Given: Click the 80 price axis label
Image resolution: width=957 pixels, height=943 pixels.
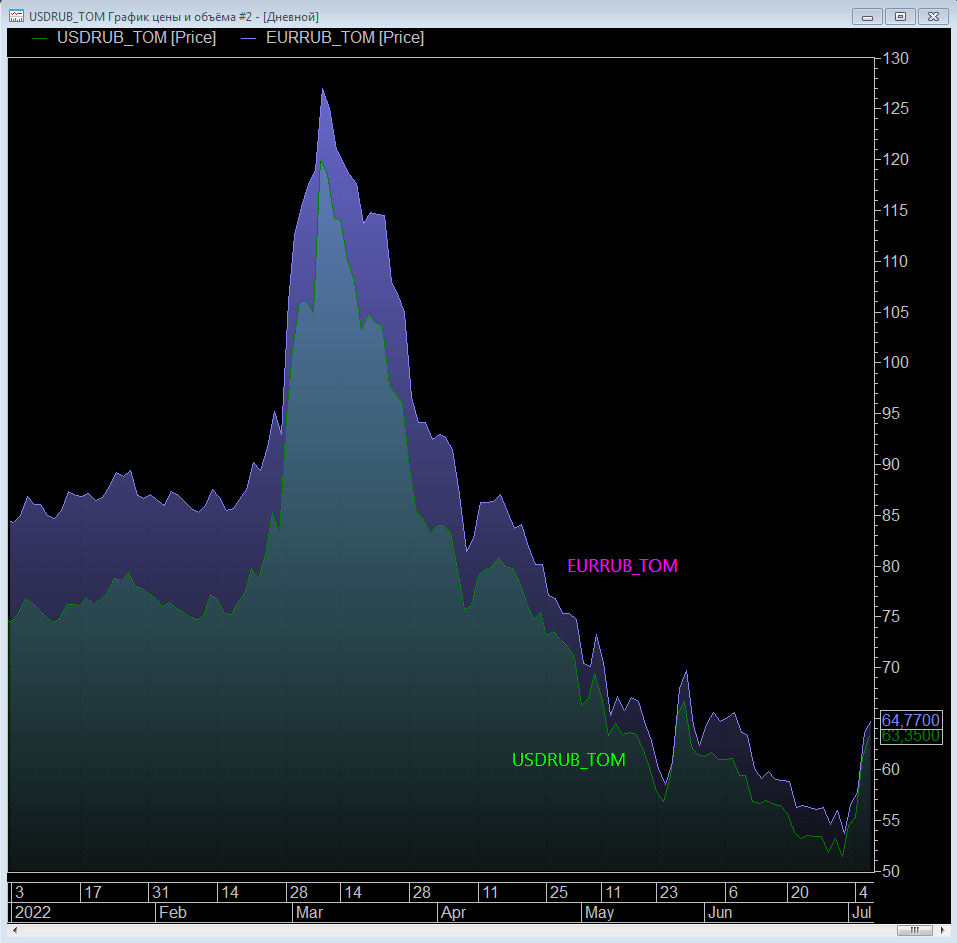Looking at the screenshot, I should click(x=891, y=566).
